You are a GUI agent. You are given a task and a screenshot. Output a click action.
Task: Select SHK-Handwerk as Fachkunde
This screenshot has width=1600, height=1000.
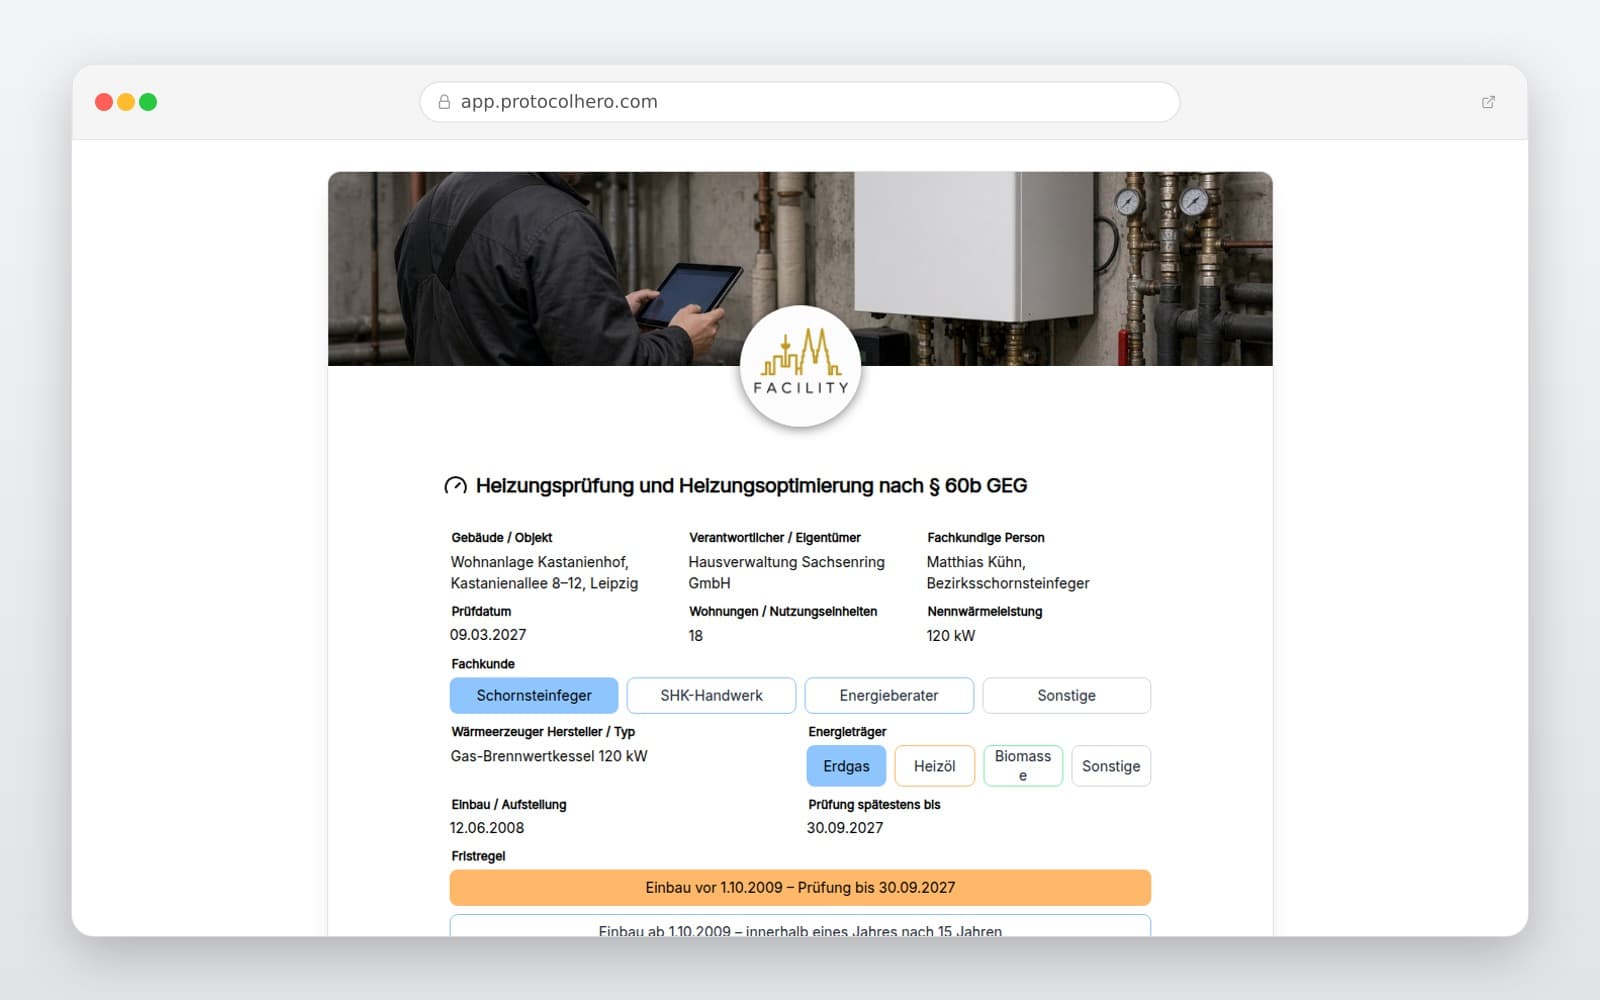tap(711, 695)
